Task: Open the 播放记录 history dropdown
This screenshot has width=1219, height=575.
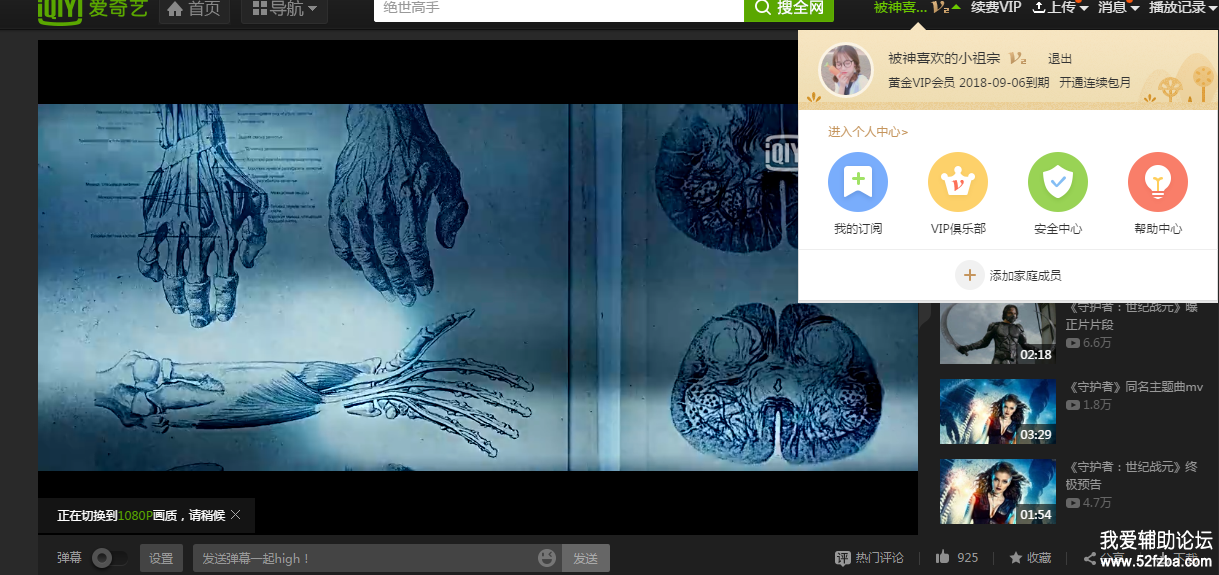Action: tap(1183, 8)
